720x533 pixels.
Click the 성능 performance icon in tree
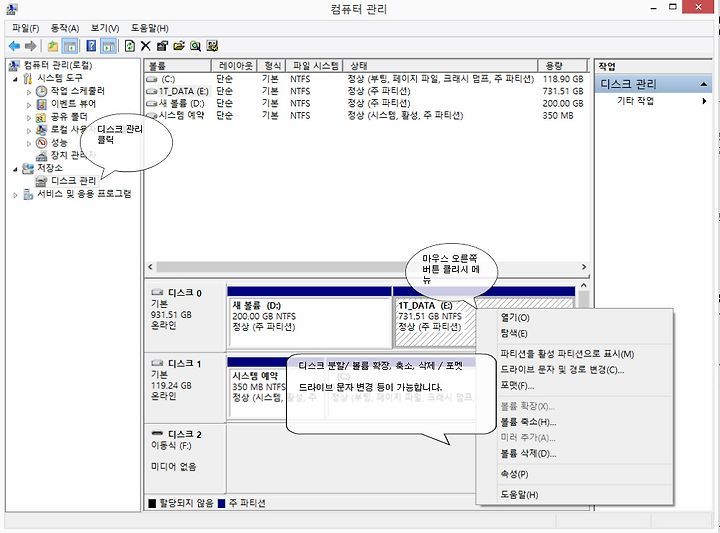[41, 142]
